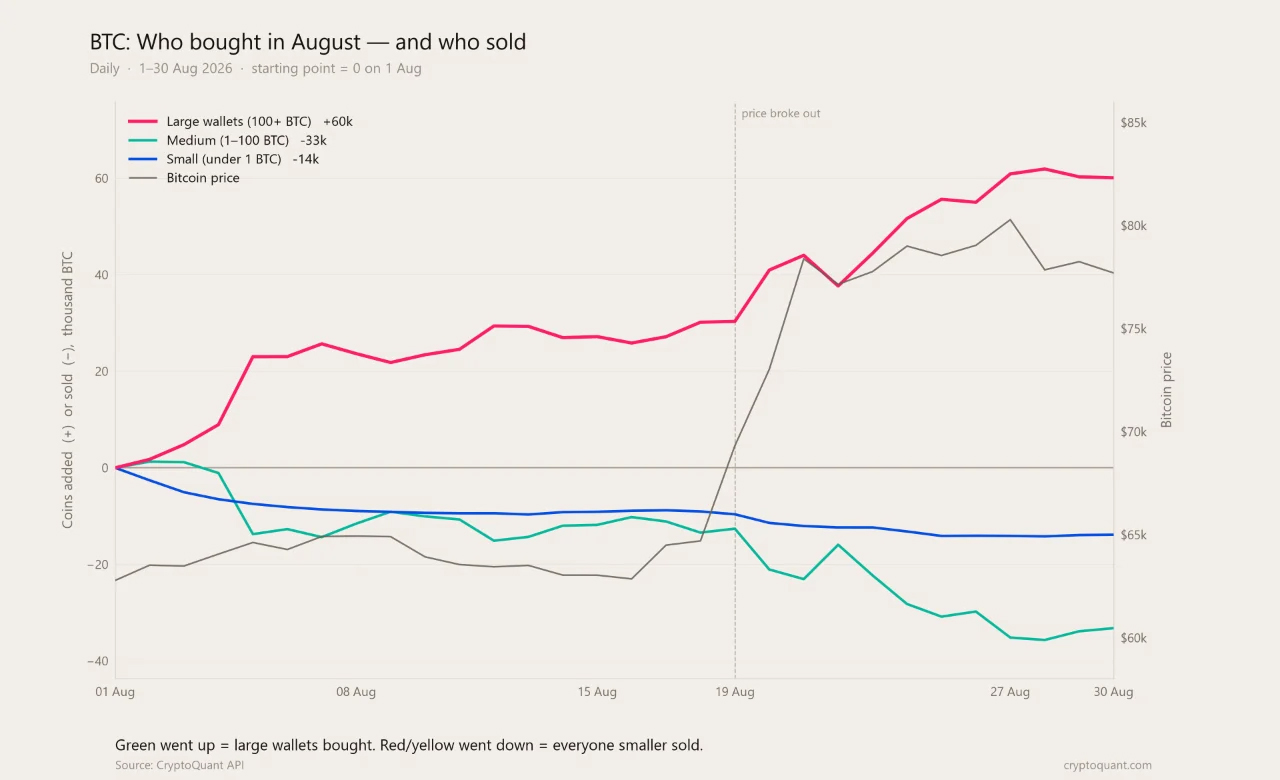Select the Medium (1–100 BTC) legend label
The image size is (1280, 780).
pyautogui.click(x=228, y=140)
